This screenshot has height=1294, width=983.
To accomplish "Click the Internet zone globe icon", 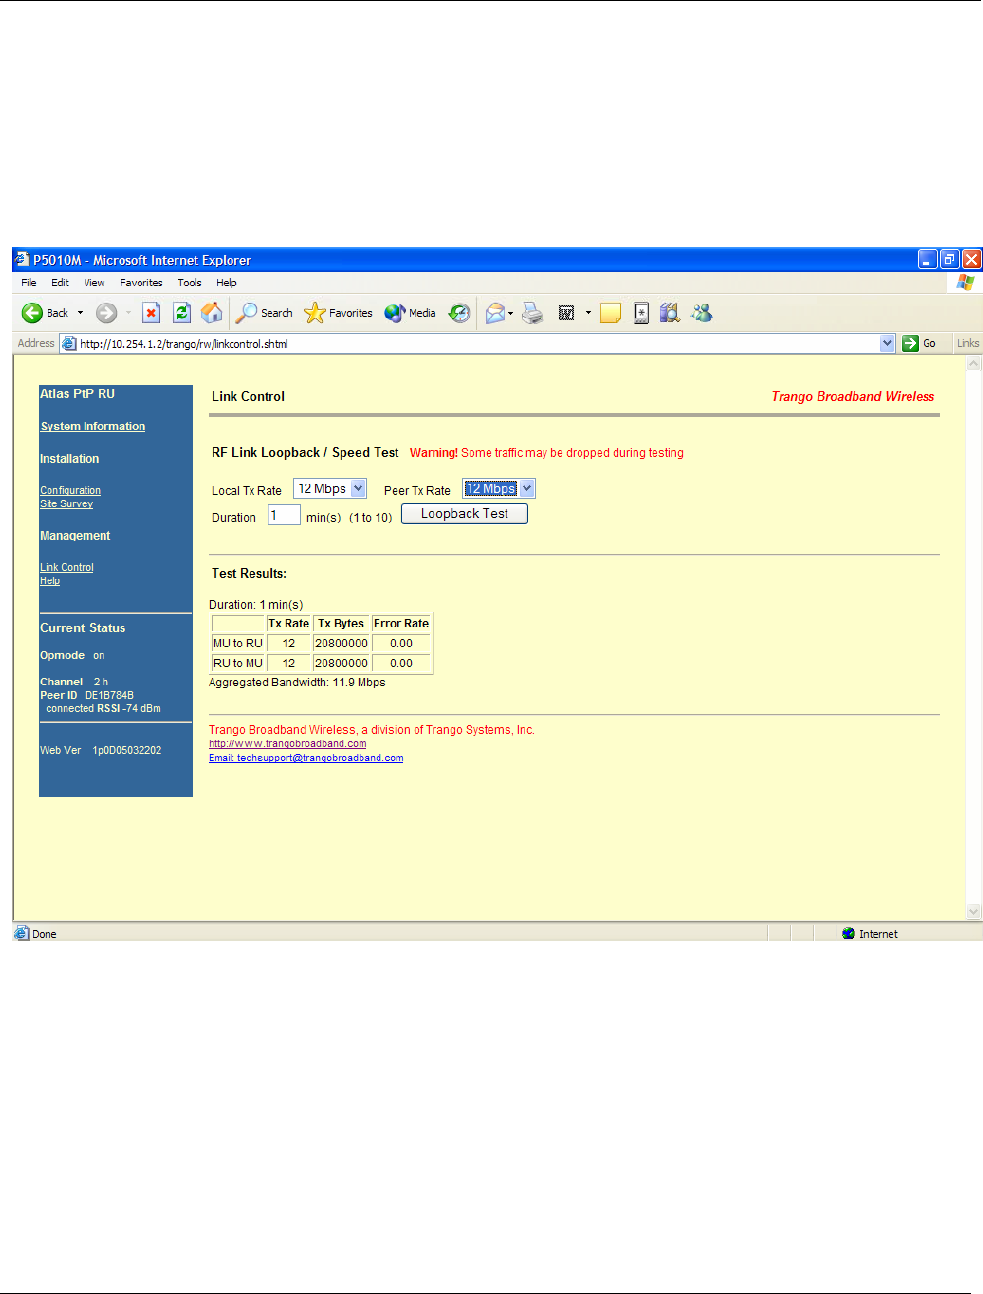I will click(x=849, y=933).
